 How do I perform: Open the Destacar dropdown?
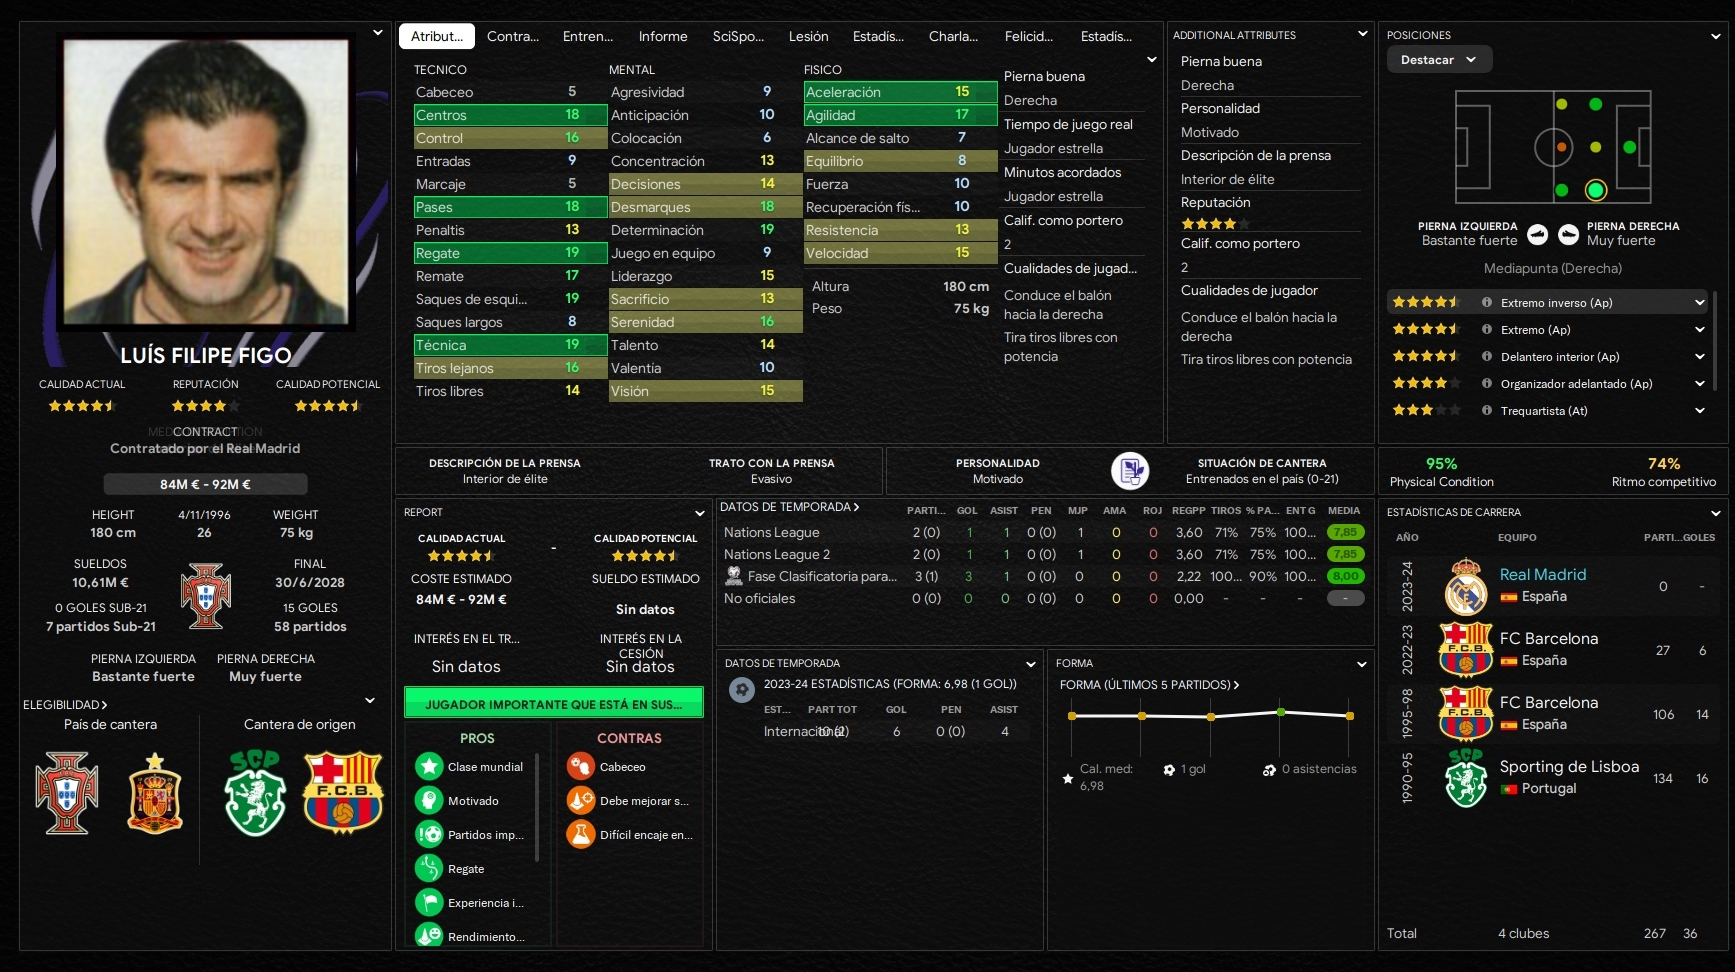1439,60
